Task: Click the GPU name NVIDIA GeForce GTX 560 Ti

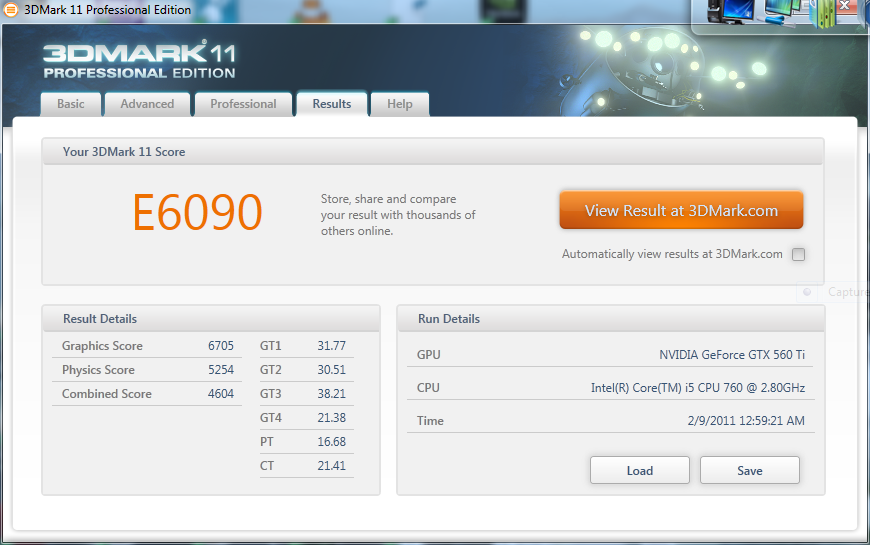Action: click(731, 355)
